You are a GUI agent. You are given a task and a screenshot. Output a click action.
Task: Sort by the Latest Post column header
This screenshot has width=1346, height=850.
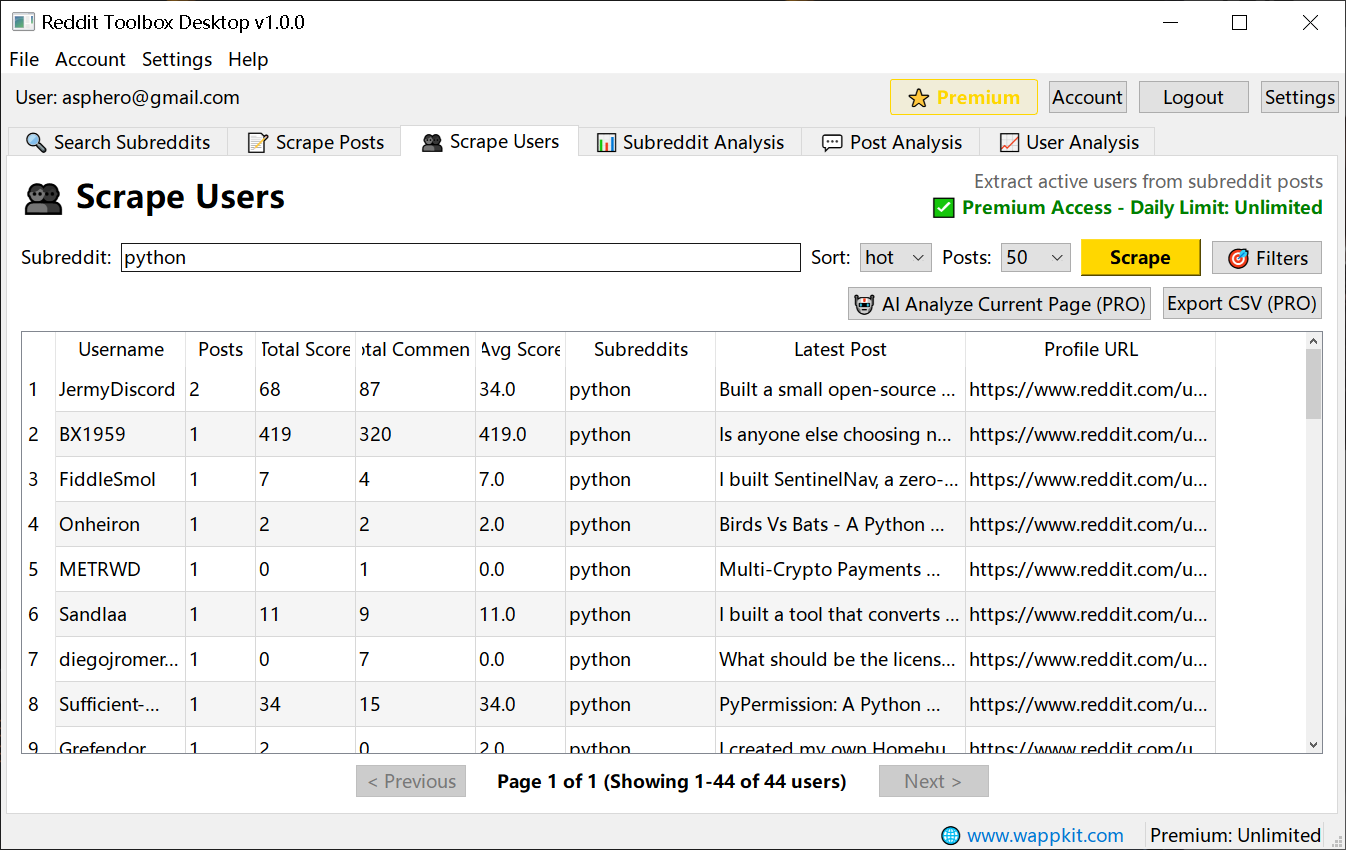pos(841,349)
